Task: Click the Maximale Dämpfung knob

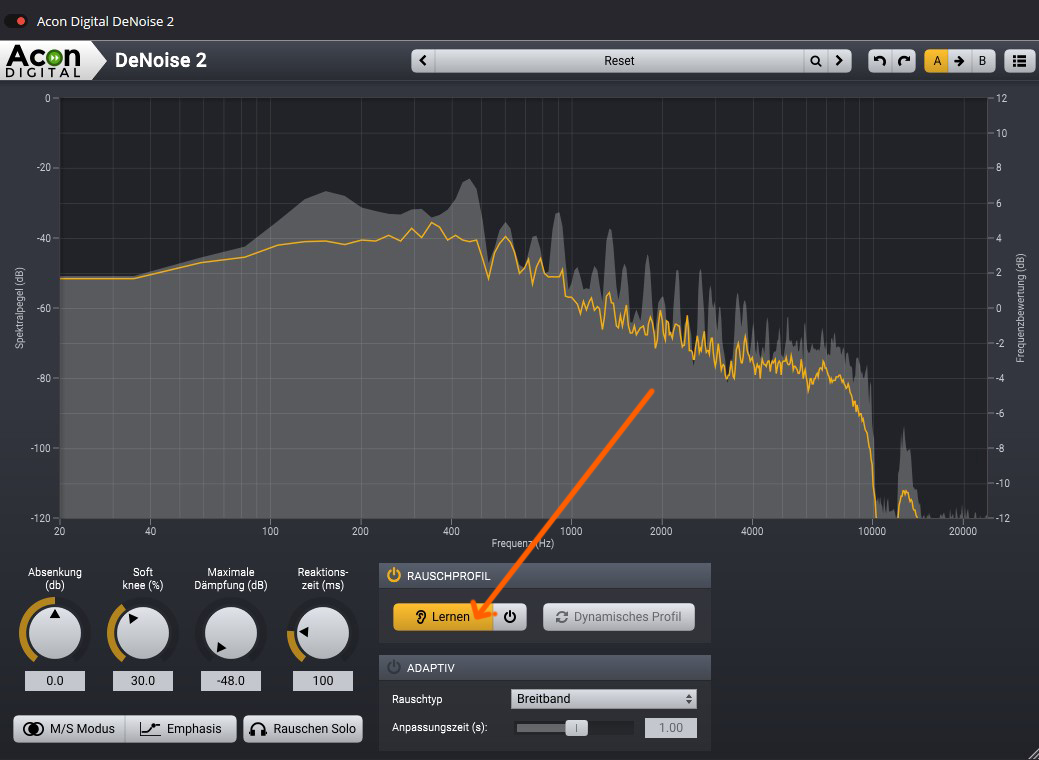Action: pyautogui.click(x=231, y=633)
